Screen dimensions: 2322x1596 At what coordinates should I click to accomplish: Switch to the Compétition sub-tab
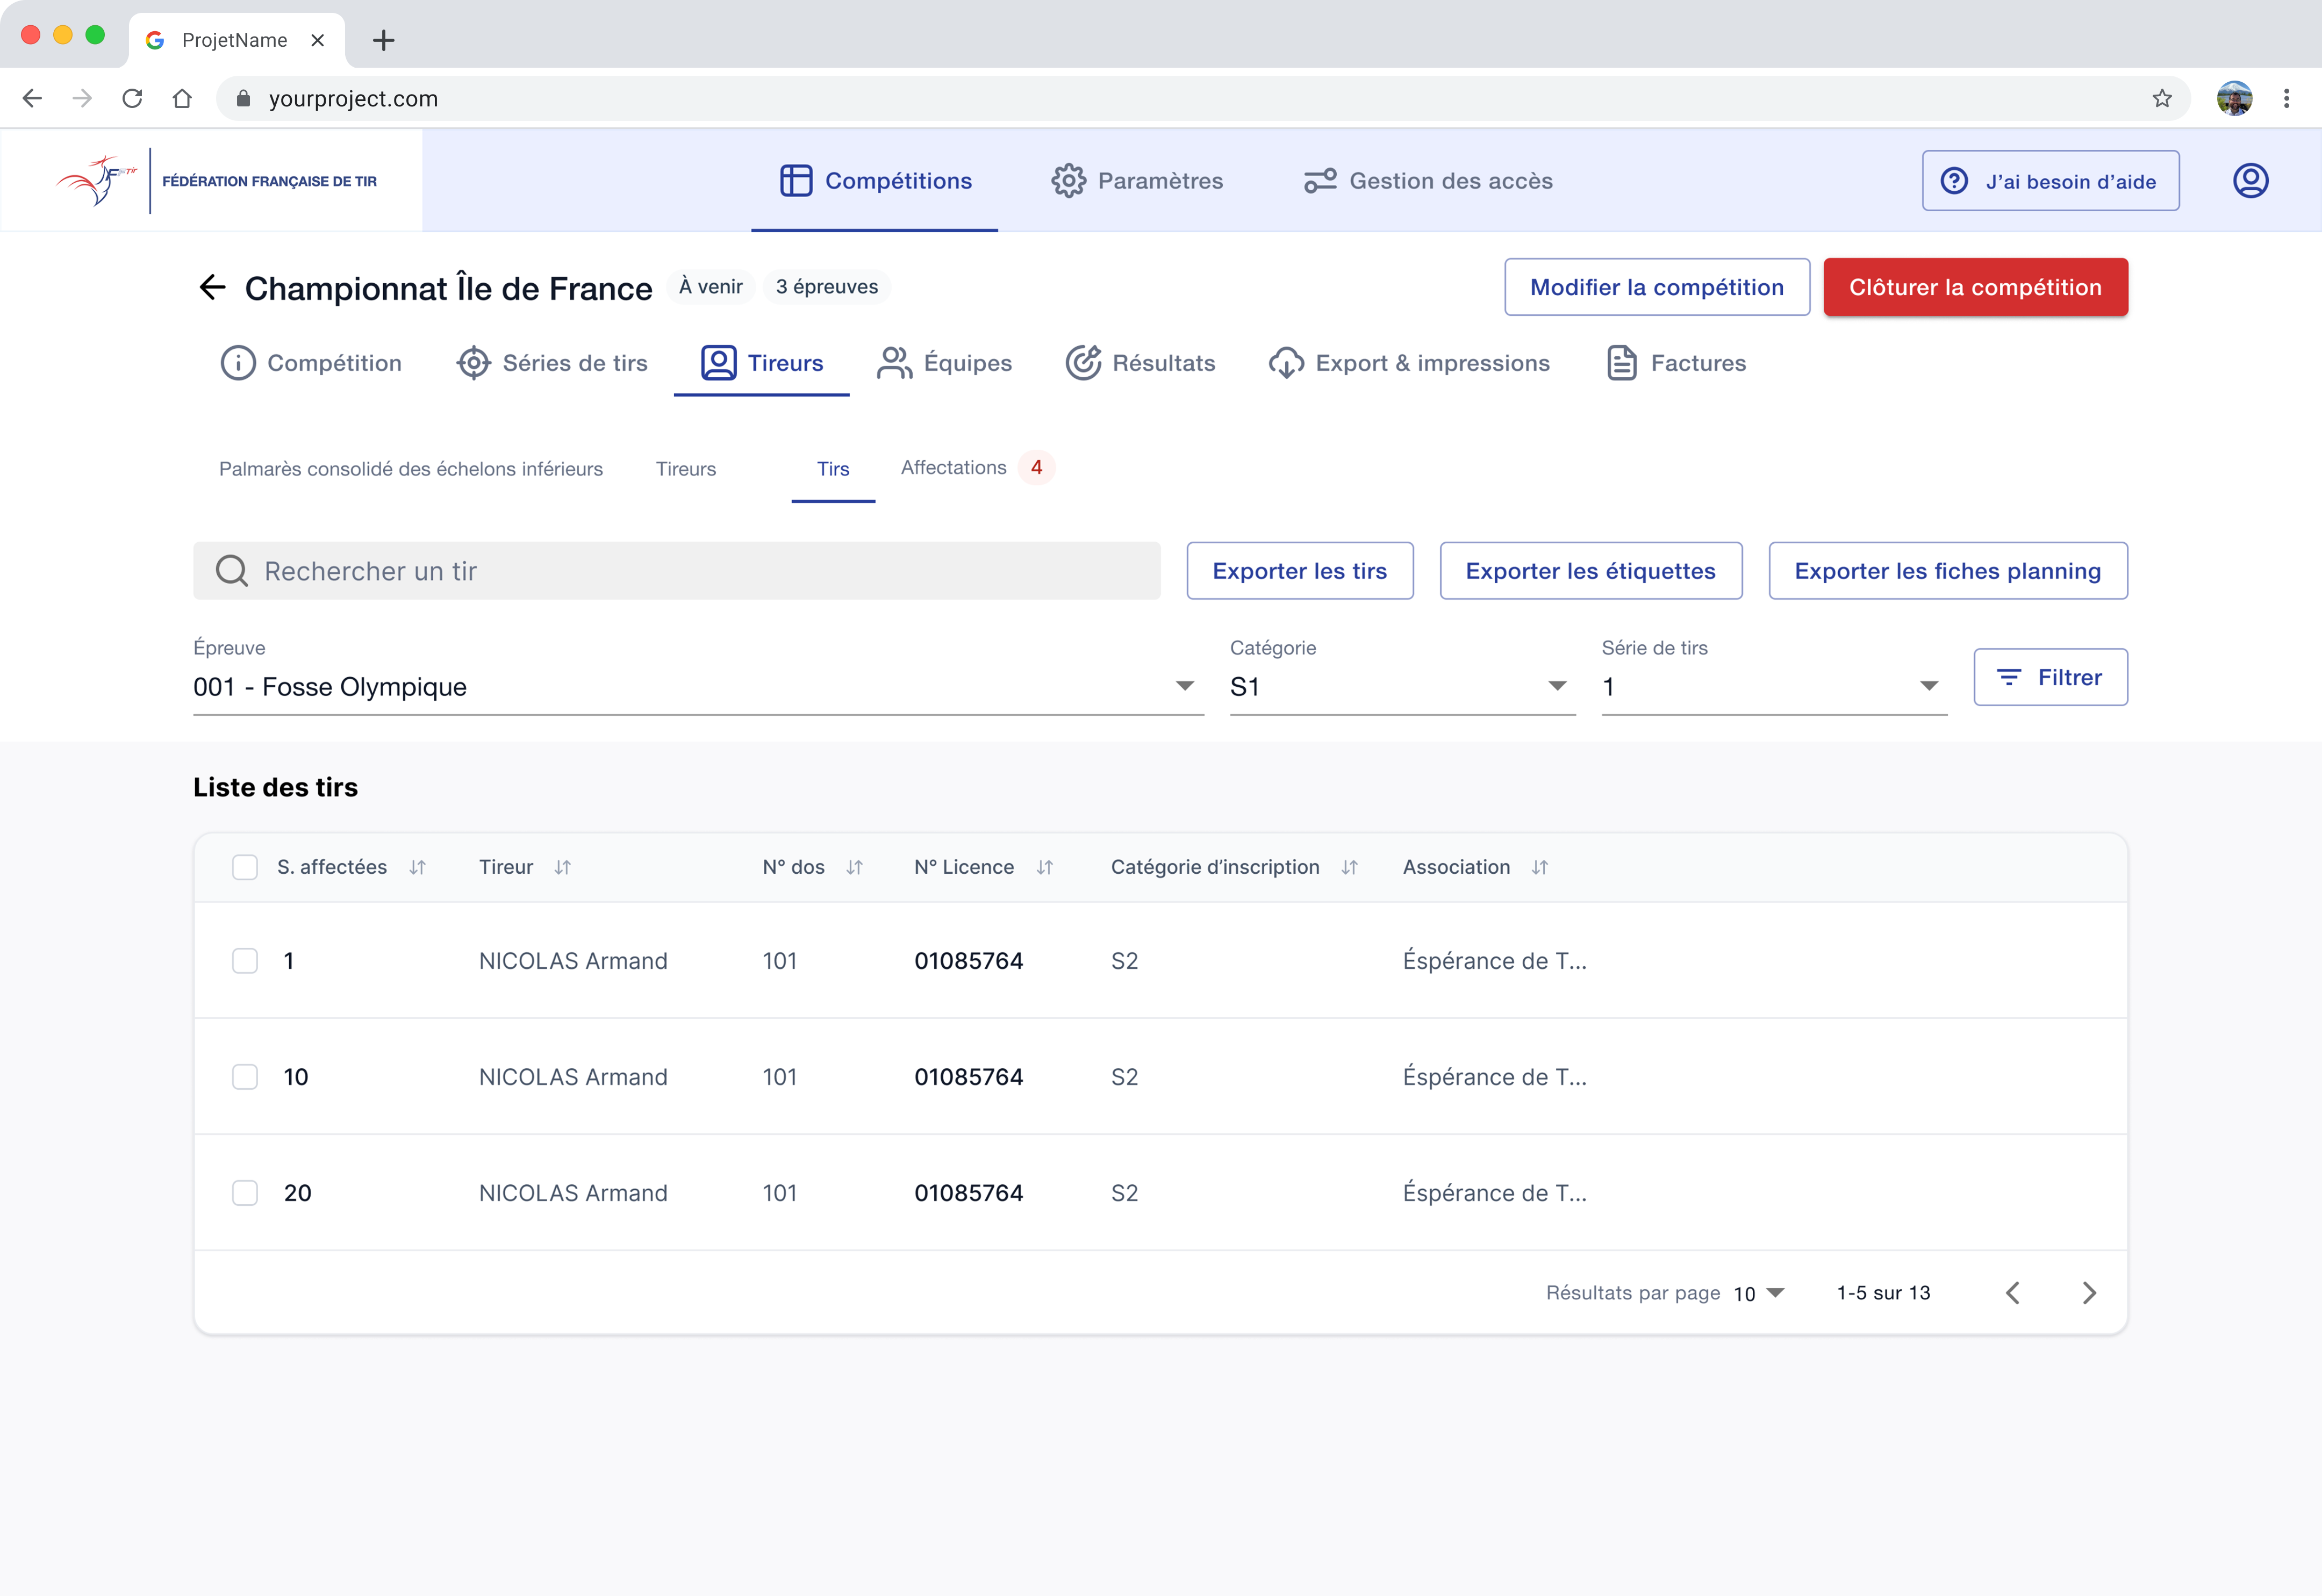tap(311, 363)
